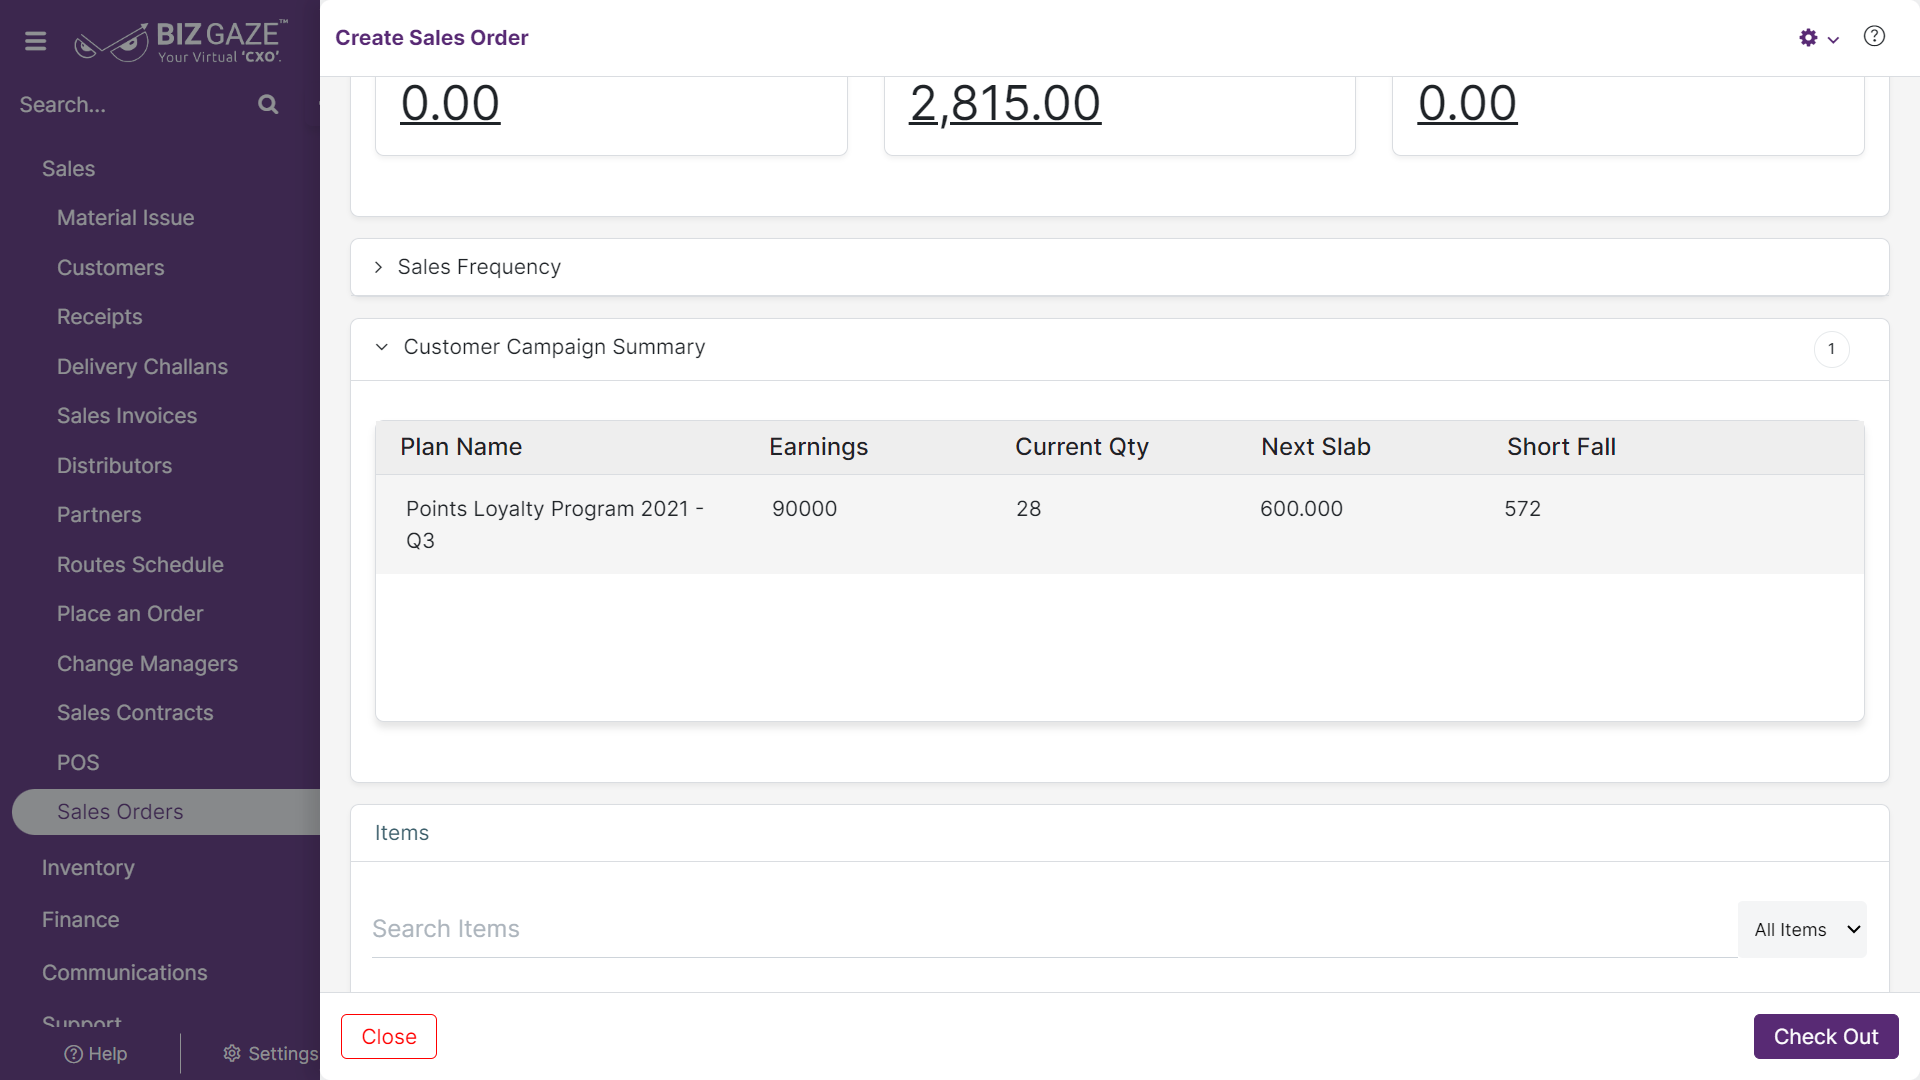Expand the Inventory module in the sidebar

point(88,868)
